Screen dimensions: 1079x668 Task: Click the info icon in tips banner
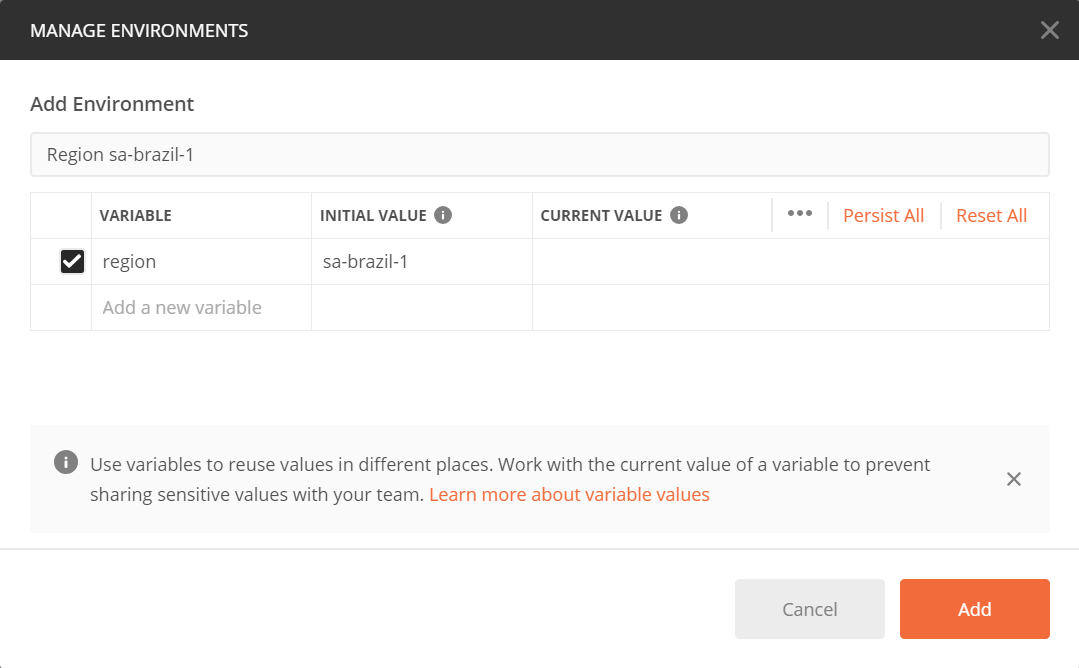pyautogui.click(x=66, y=462)
